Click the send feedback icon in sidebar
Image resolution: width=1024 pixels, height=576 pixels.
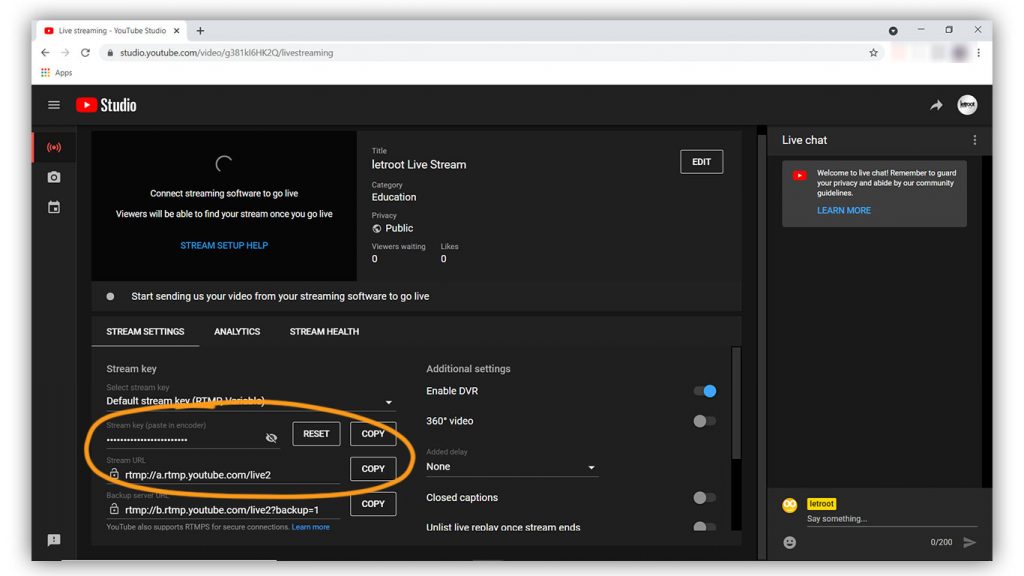pos(54,540)
